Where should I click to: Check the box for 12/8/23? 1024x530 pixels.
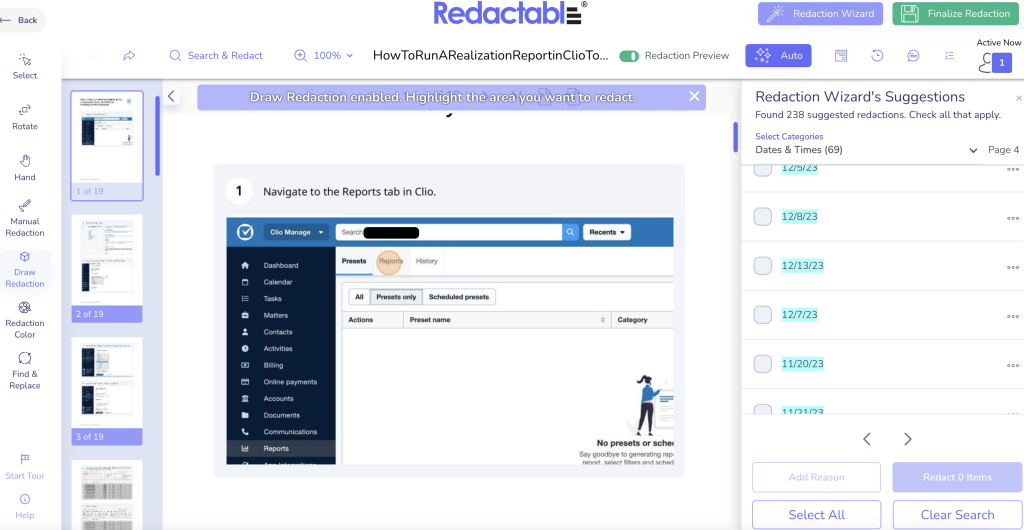tap(763, 216)
